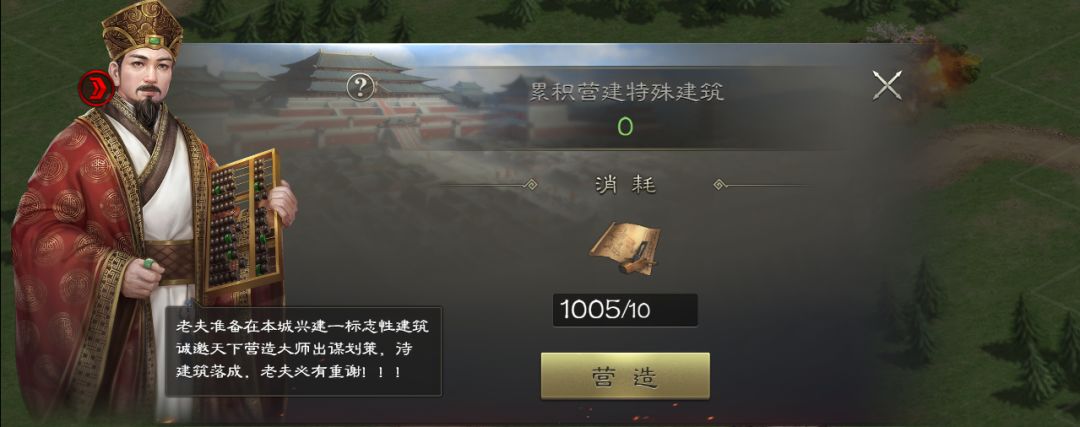The width and height of the screenshot is (1080, 427).
Task: Close the dialog with crossed-swords X
Action: 886,86
